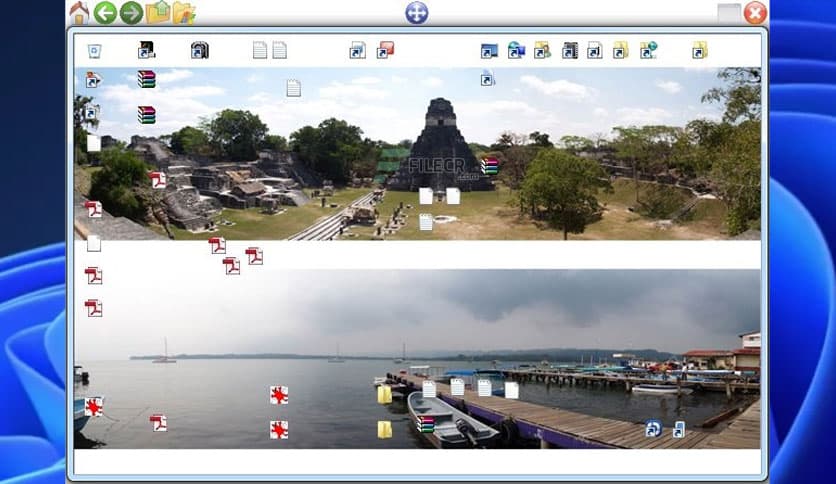Viewport: 836px width, 484px height.
Task: Open the red splat icon at the lake's left edge
Action: pos(94,407)
